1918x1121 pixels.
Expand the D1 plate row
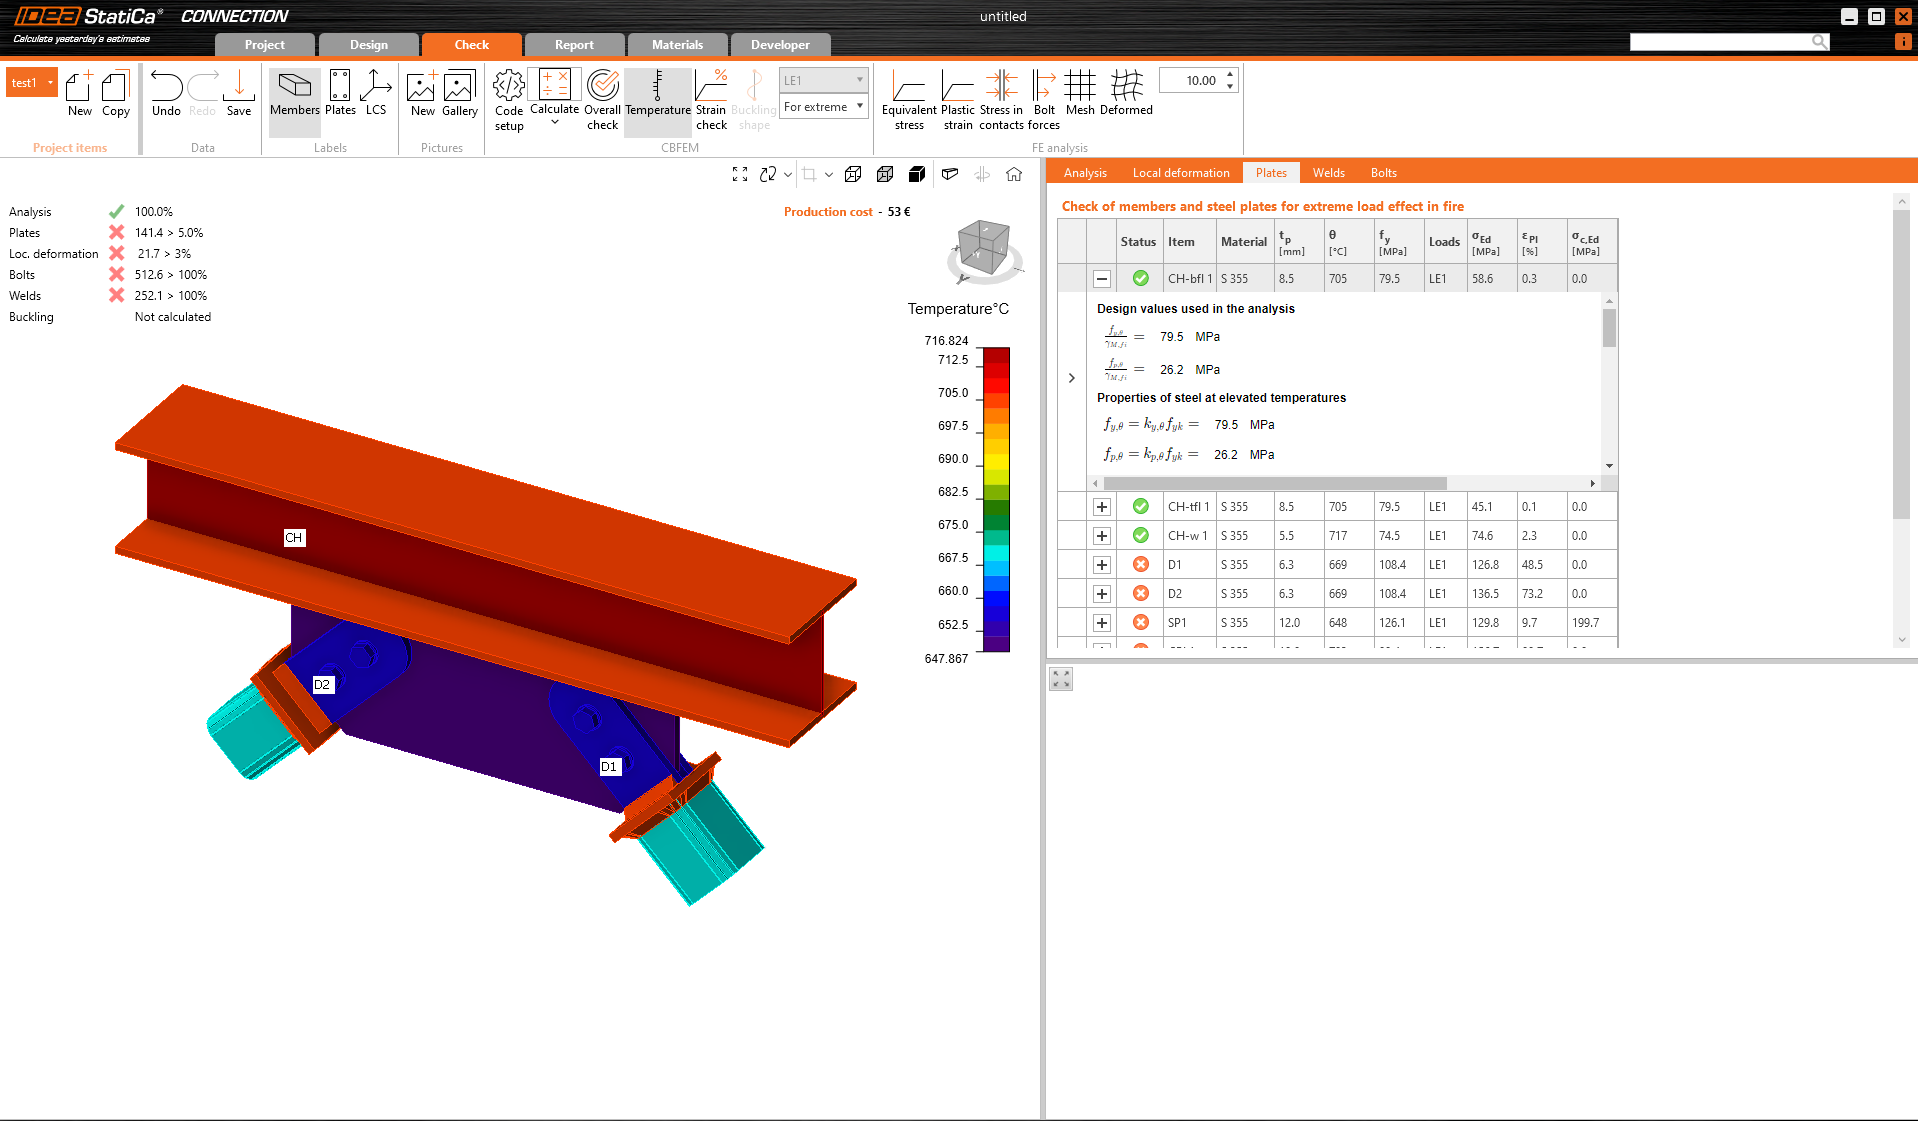[x=1102, y=565]
